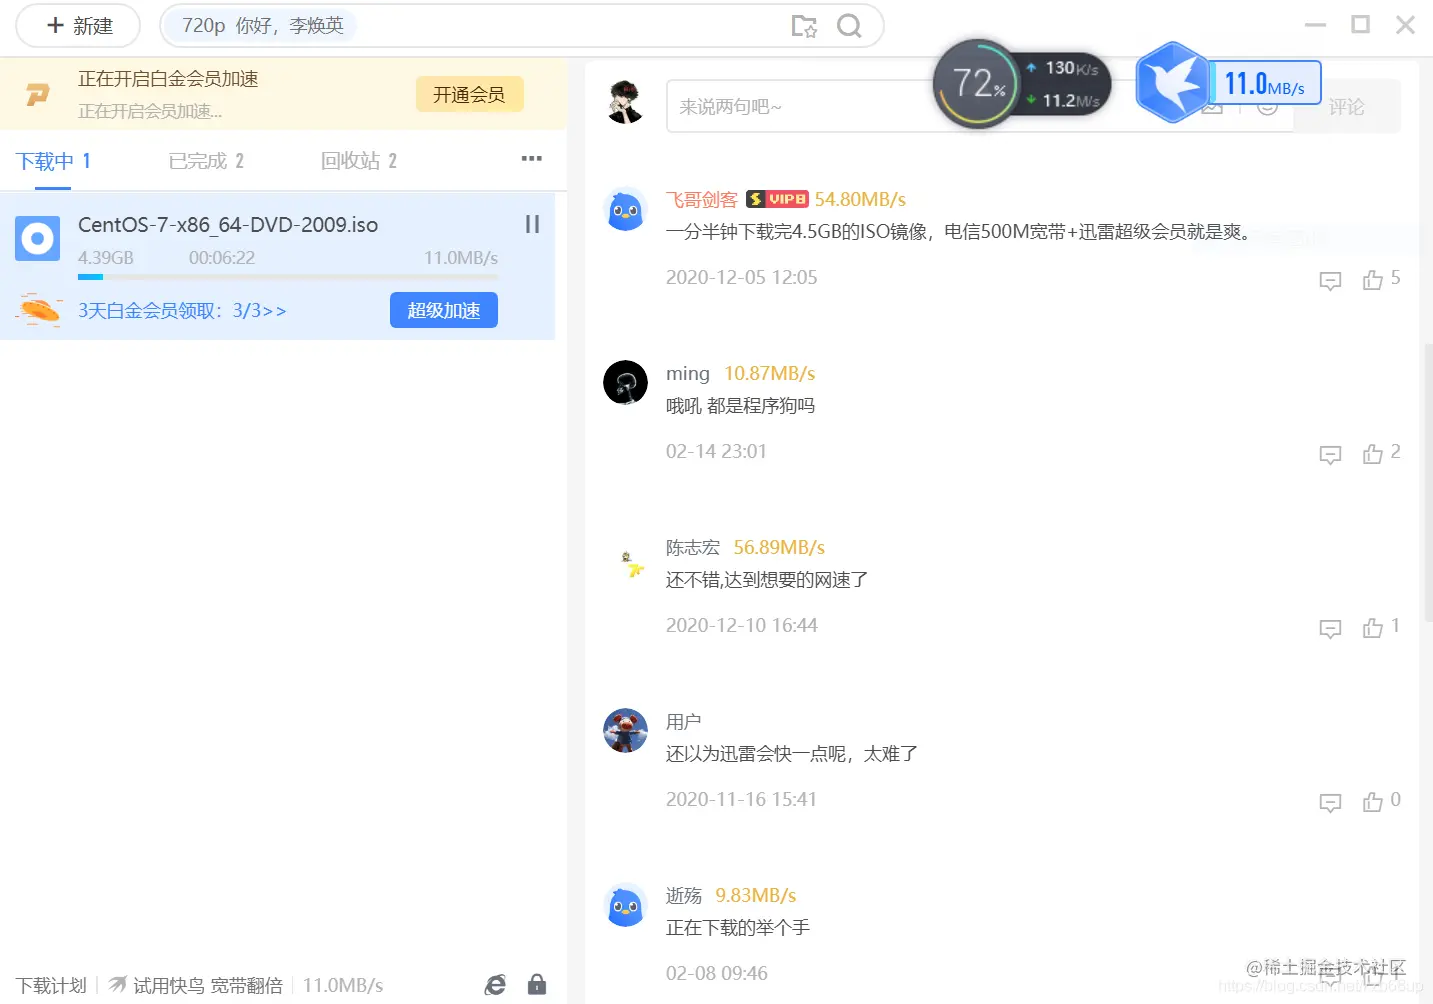Open 飞哥剑客 username
1433x1004 pixels.
click(702, 200)
